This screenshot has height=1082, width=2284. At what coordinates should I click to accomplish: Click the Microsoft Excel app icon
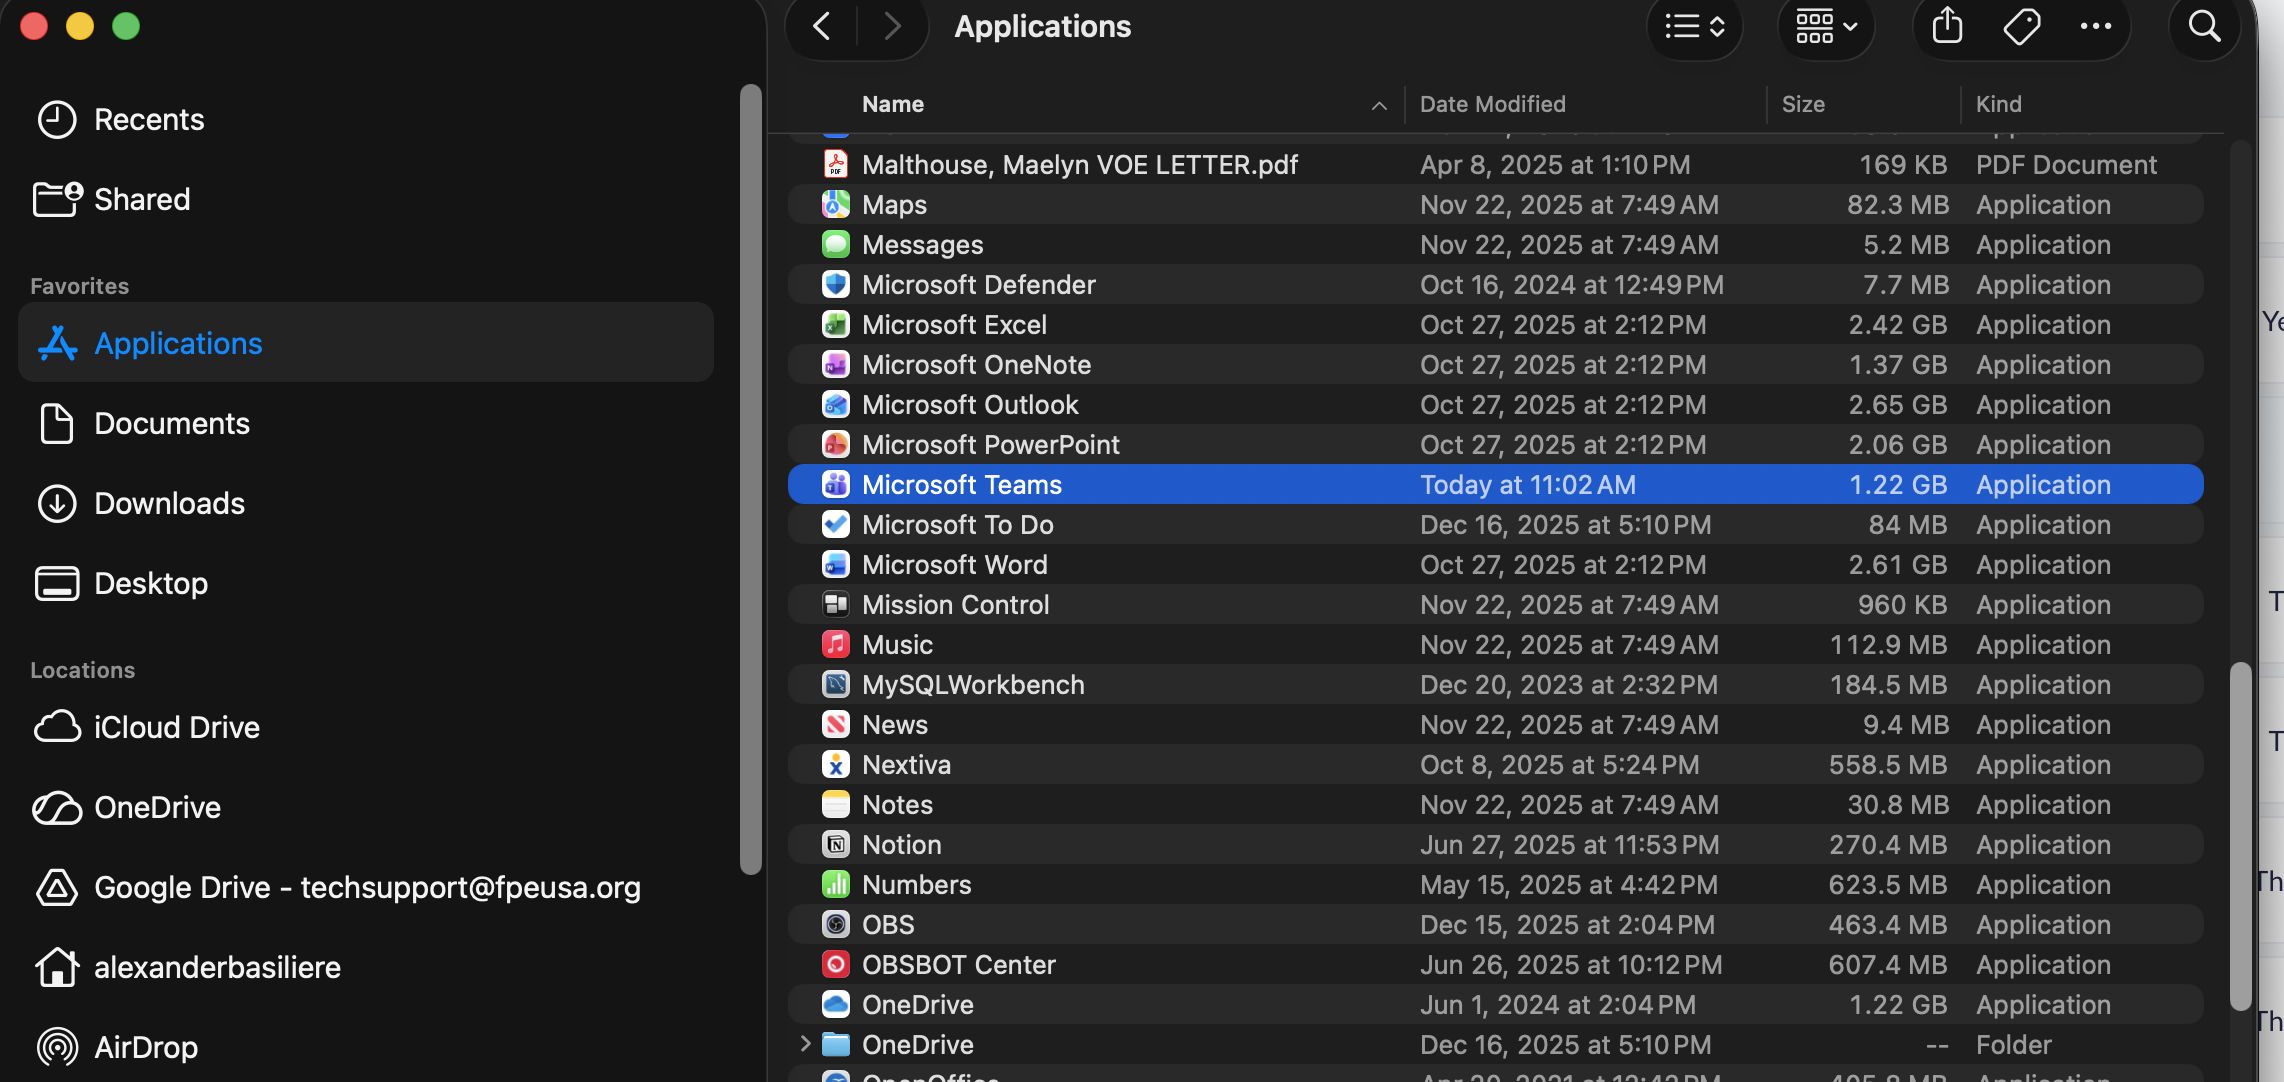835,325
